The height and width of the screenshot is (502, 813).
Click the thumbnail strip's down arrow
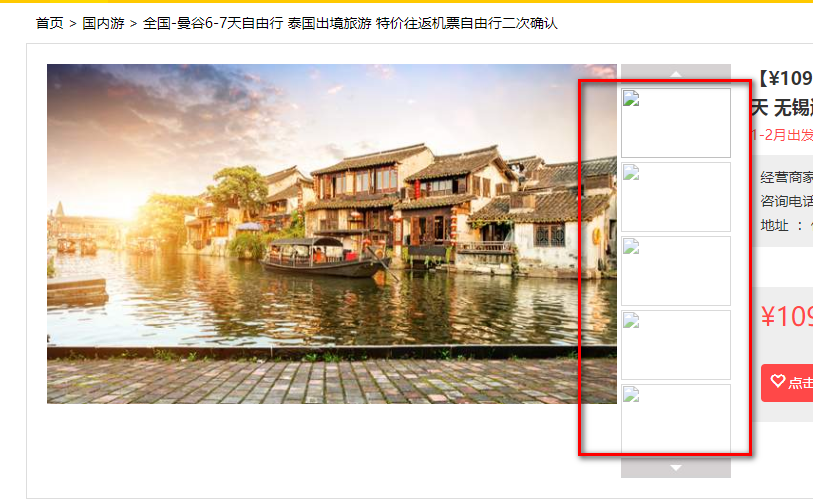[676, 468]
